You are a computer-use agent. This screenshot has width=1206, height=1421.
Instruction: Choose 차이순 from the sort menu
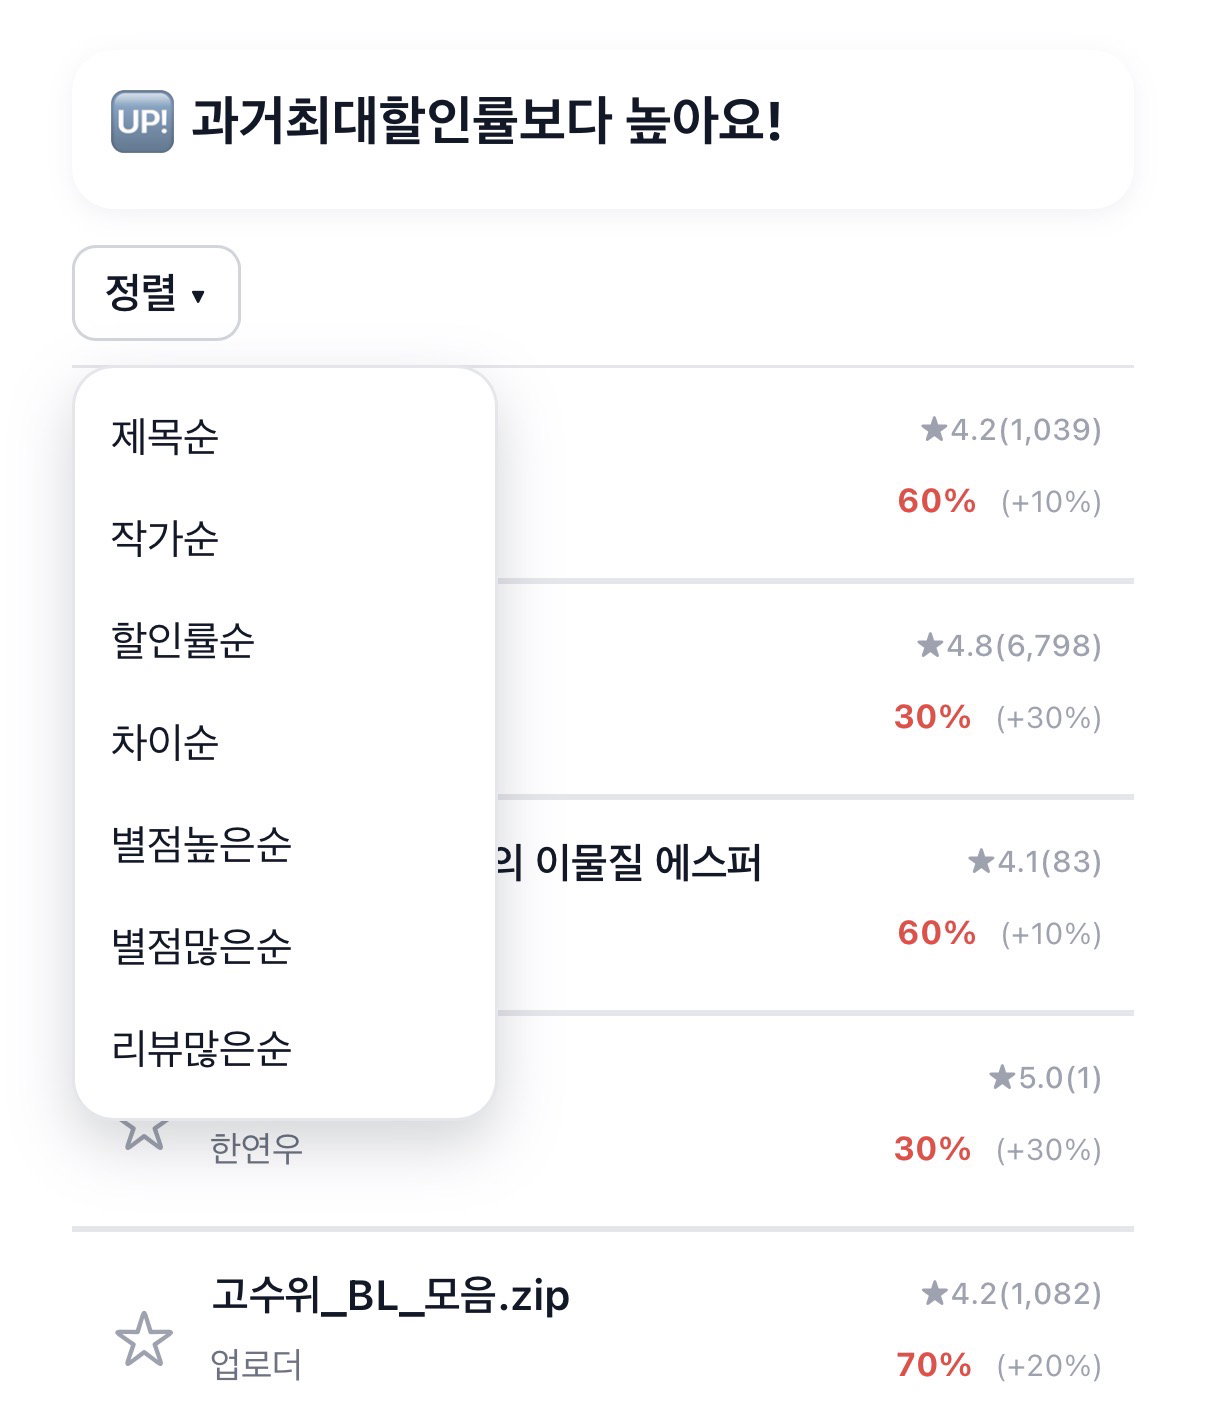click(164, 742)
